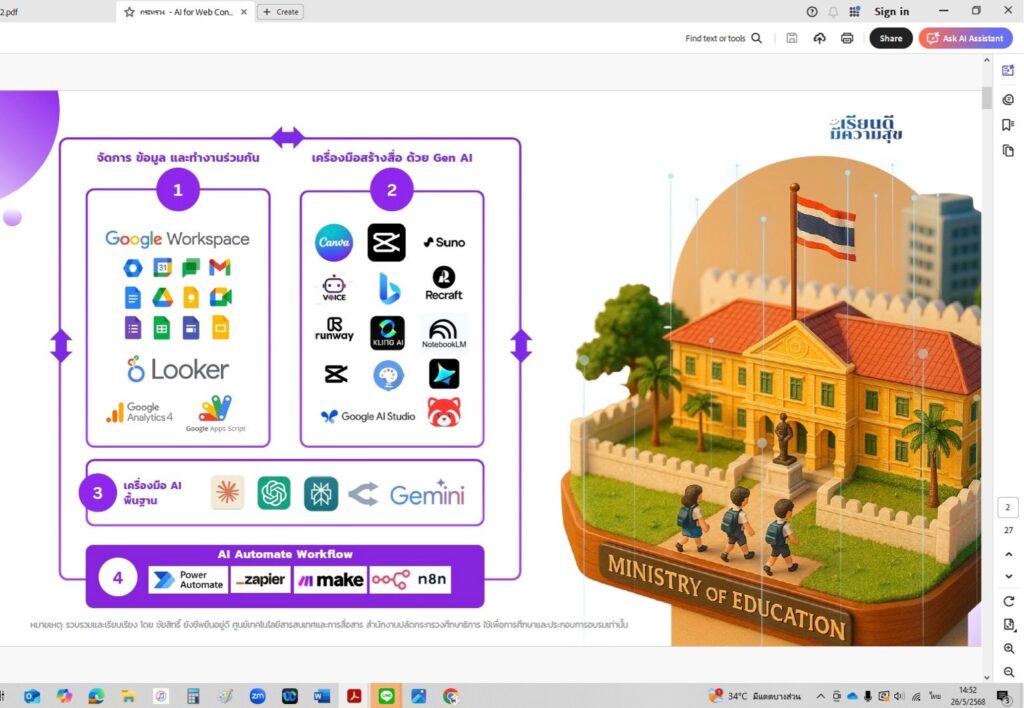Open the weather widget showing 34°C
This screenshot has width=1024, height=708.
(755, 696)
